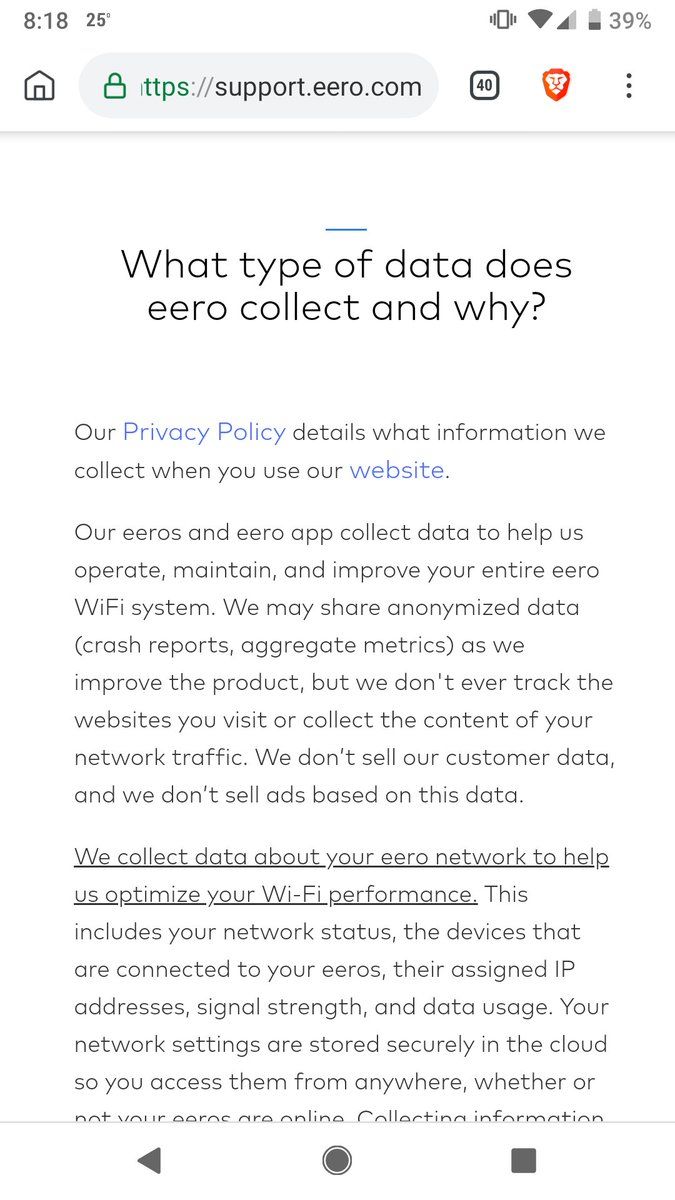Viewport: 675px width, 1200px height.
Task: Click the support.eero.com address bar
Action: 258,86
